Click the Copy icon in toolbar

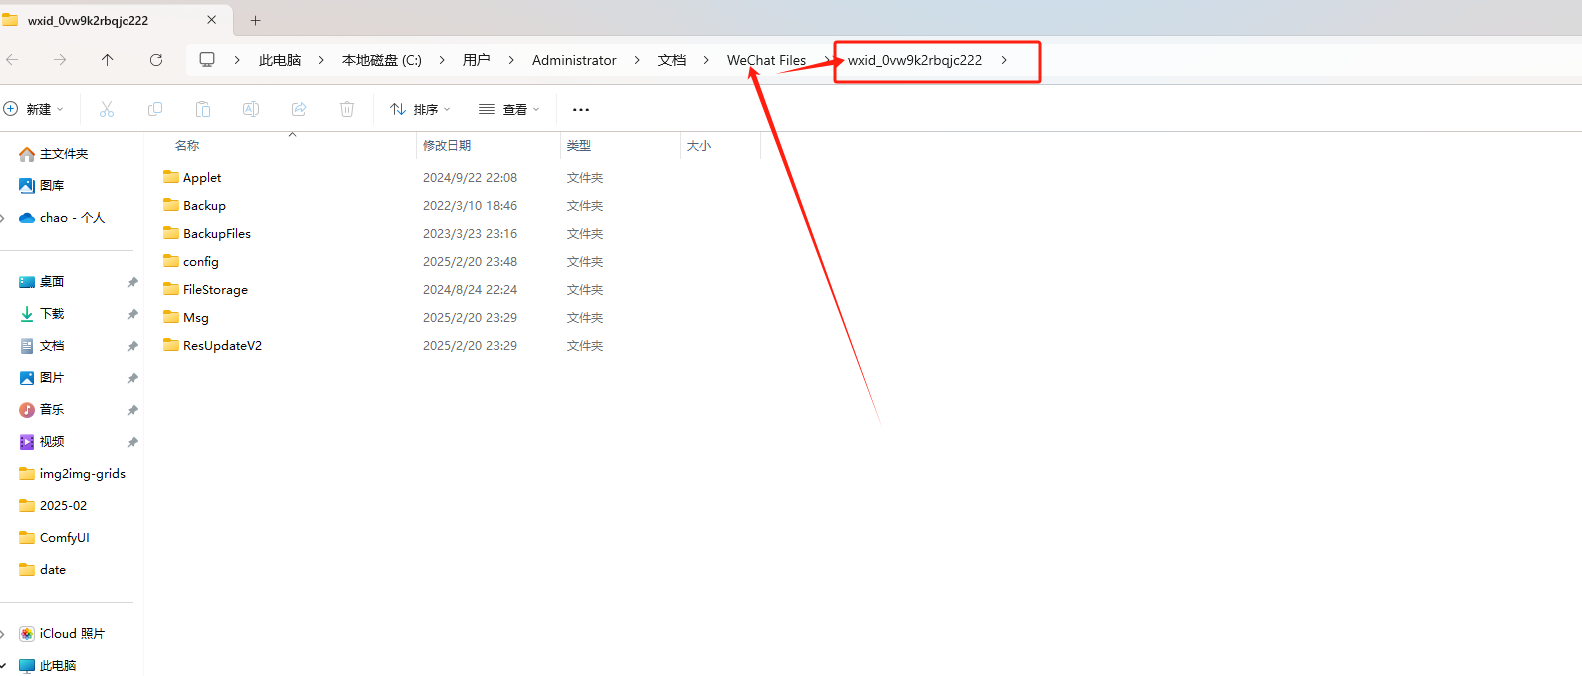coord(155,109)
